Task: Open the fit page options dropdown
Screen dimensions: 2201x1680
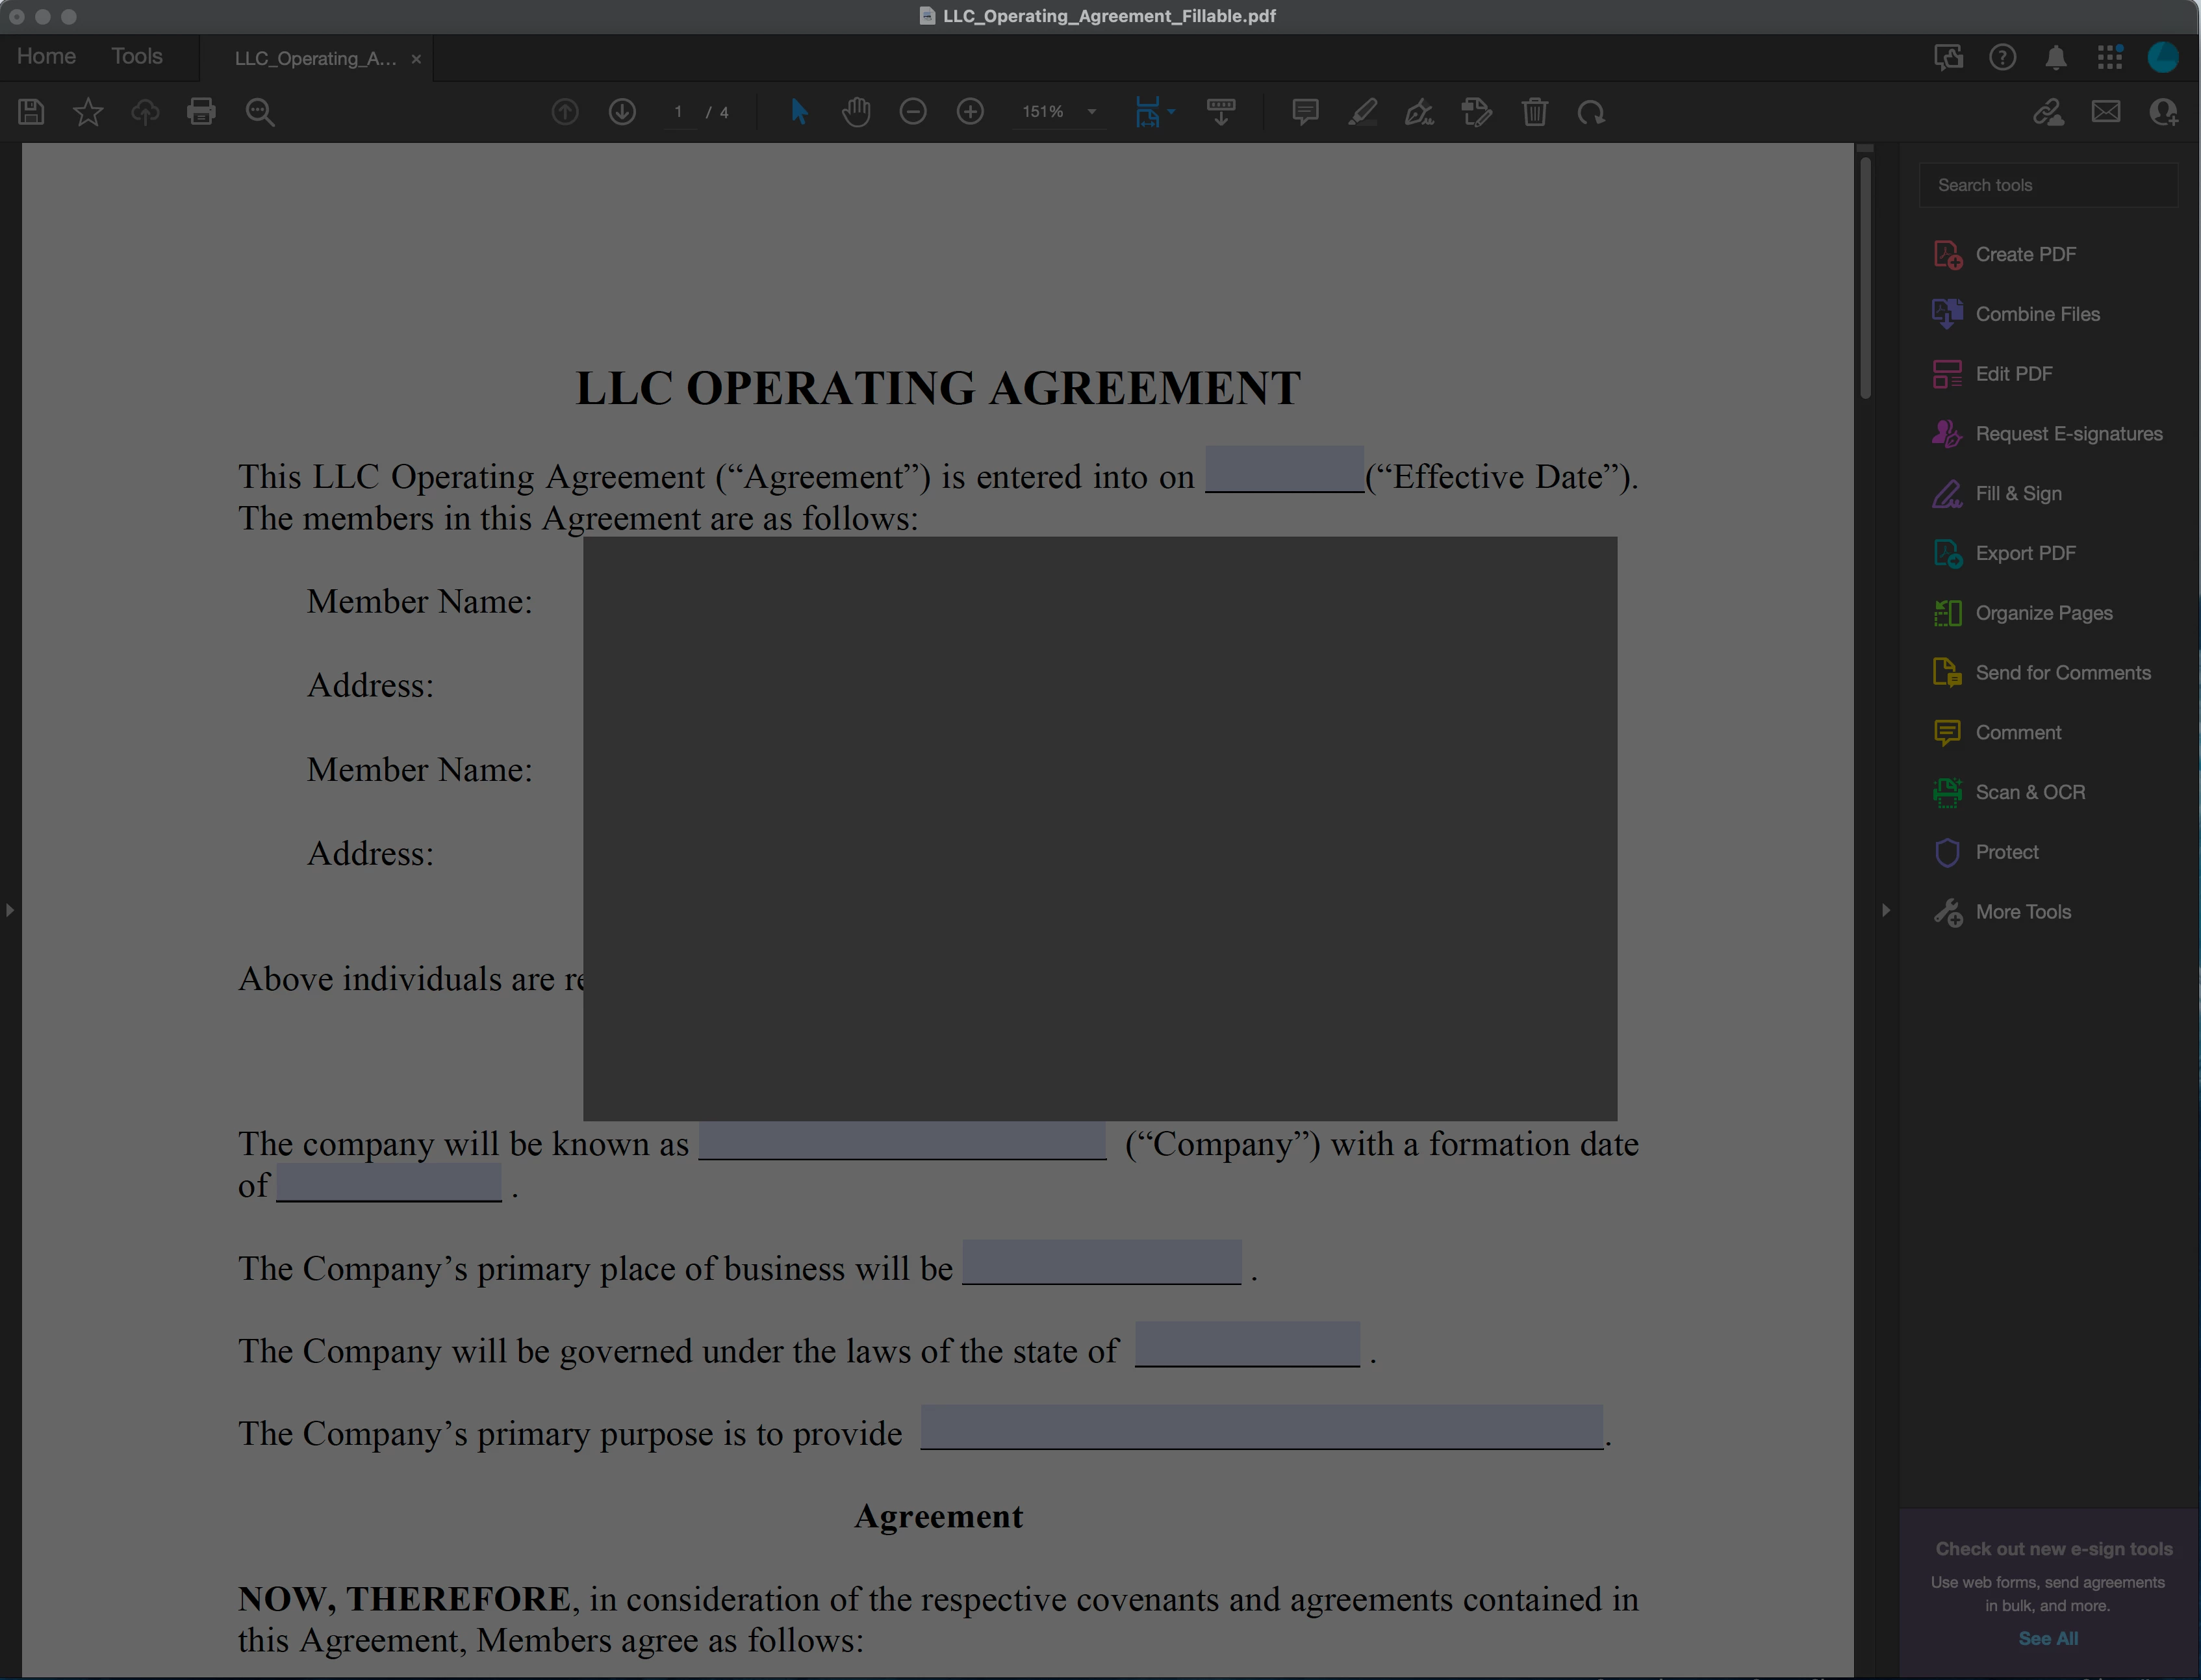Action: [1171, 112]
